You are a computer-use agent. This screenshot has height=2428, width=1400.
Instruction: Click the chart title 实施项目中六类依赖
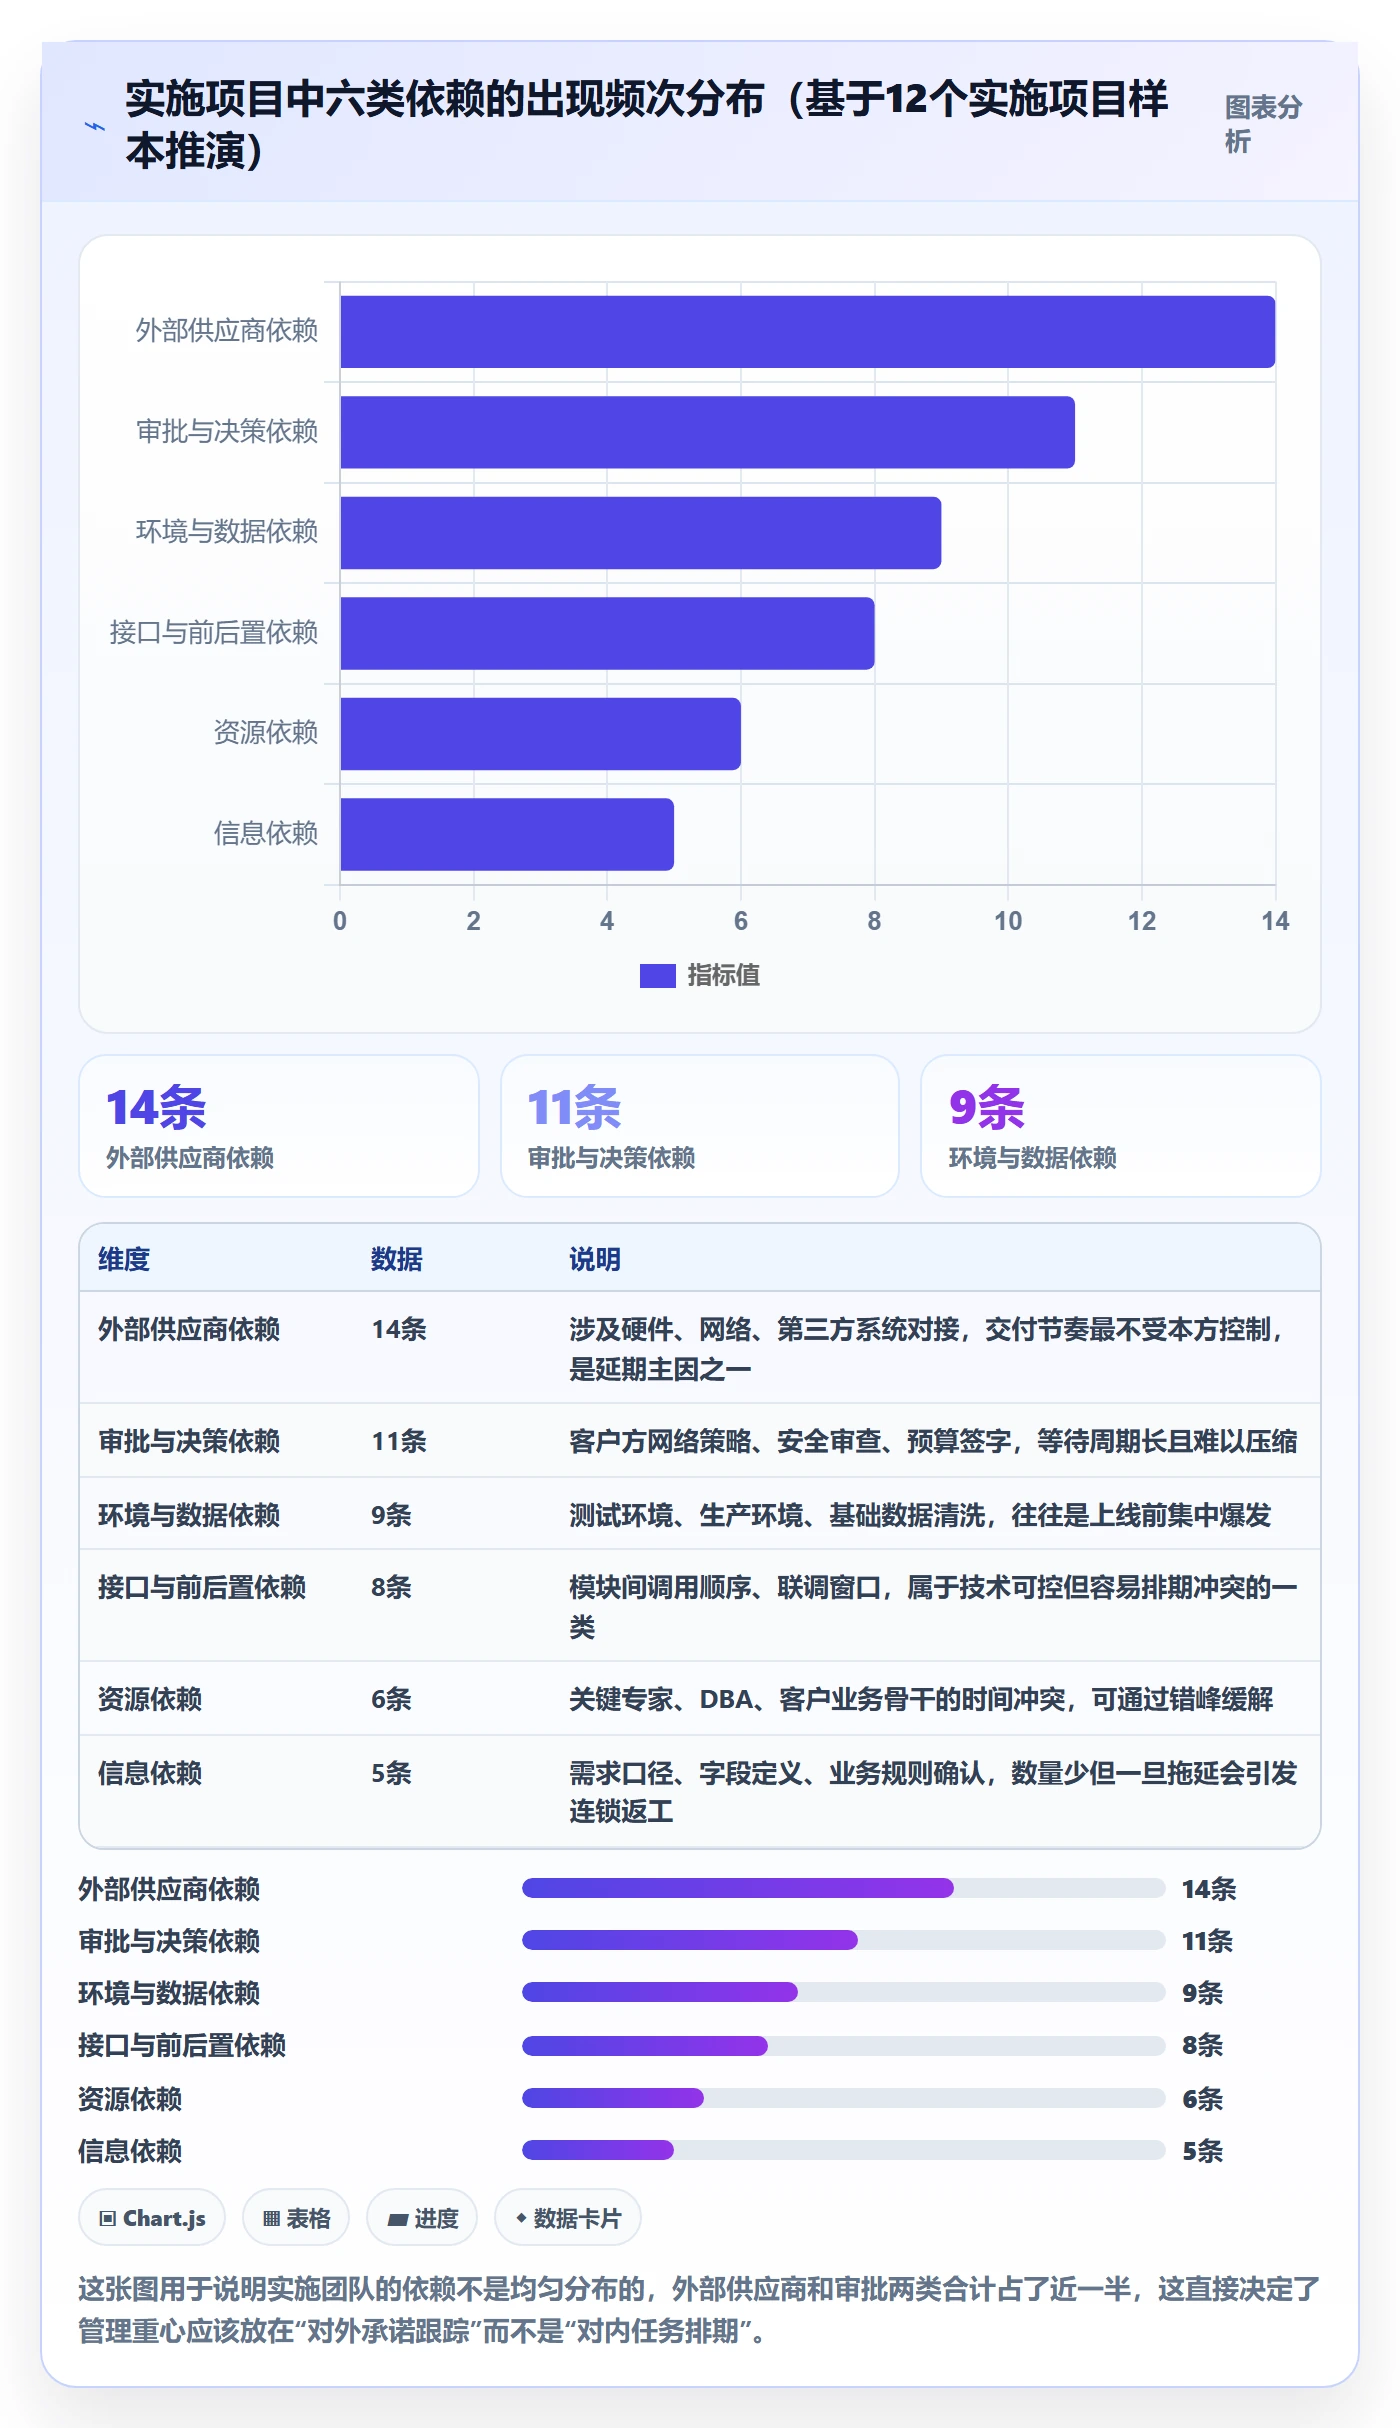point(646,125)
